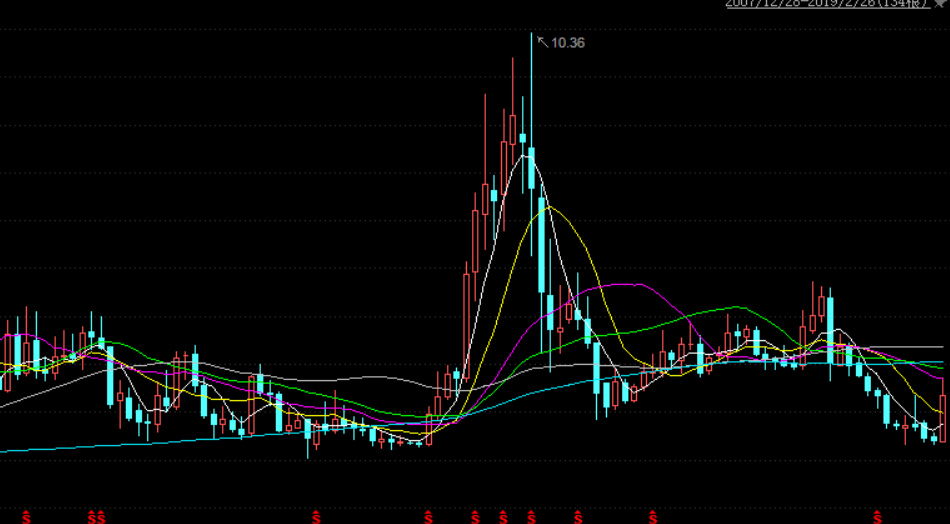Click the white moving average line at its peak

pyautogui.click(x=524, y=156)
